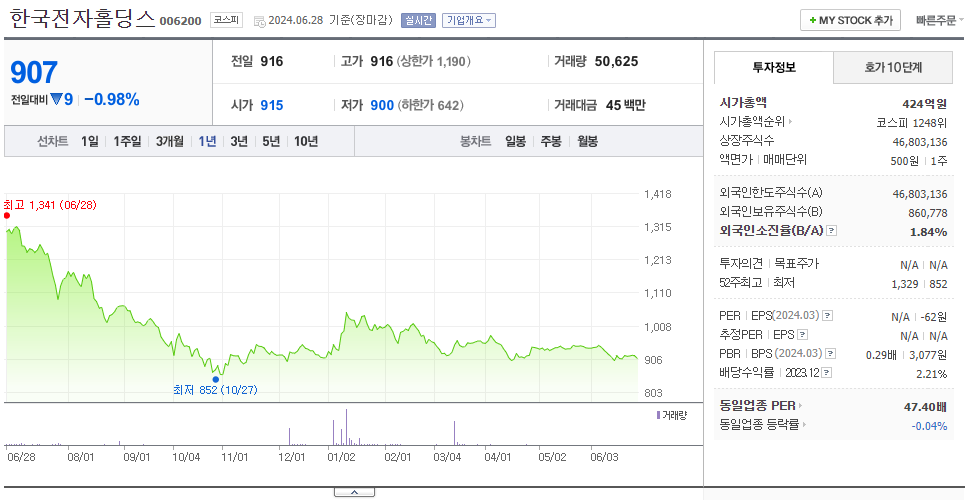Viewport: 968px width, 500px height.
Task: Click the 외국인소진율 value 1.84%
Action: (x=928, y=232)
